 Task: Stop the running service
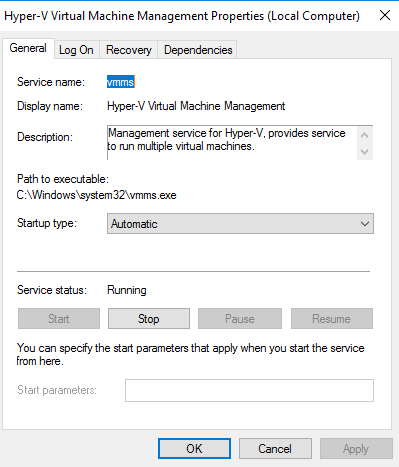pyautogui.click(x=149, y=319)
